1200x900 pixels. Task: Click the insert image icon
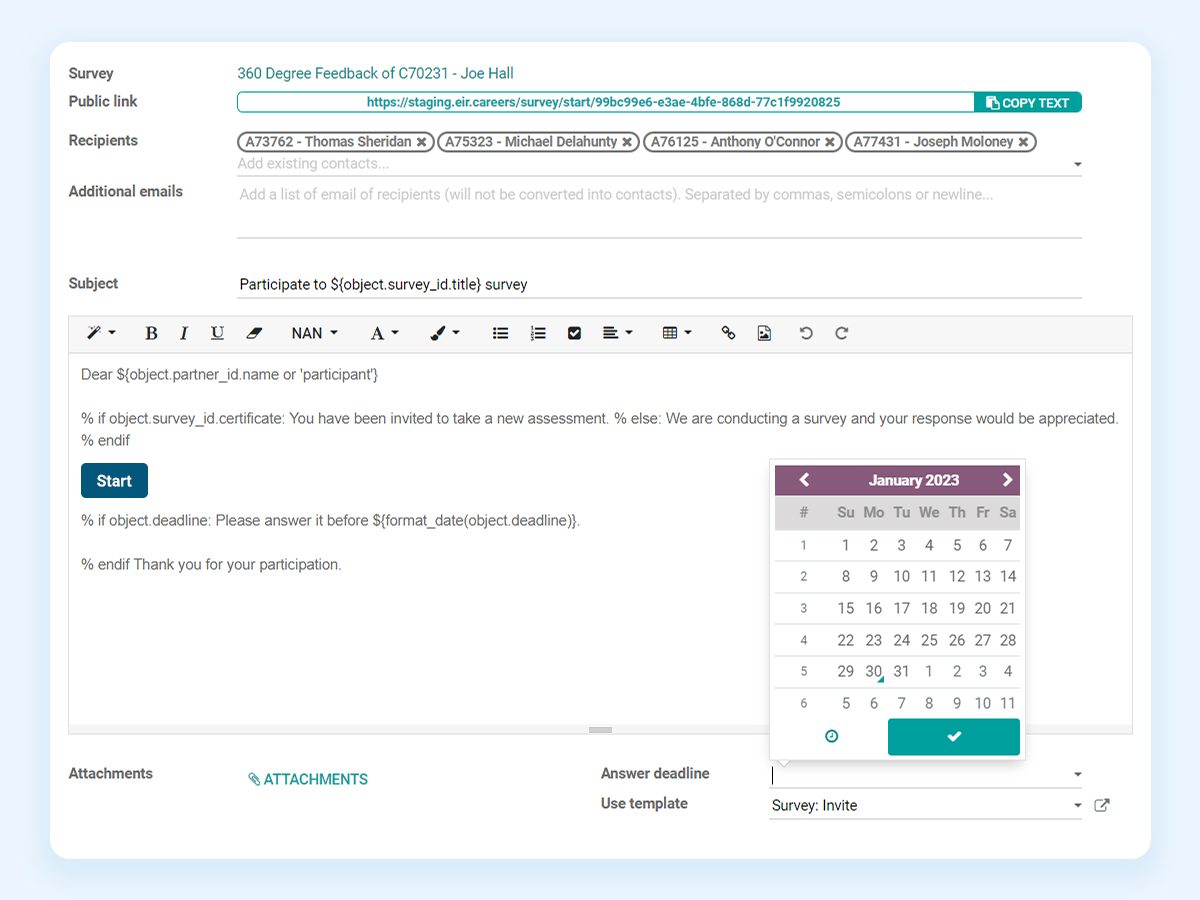point(764,333)
